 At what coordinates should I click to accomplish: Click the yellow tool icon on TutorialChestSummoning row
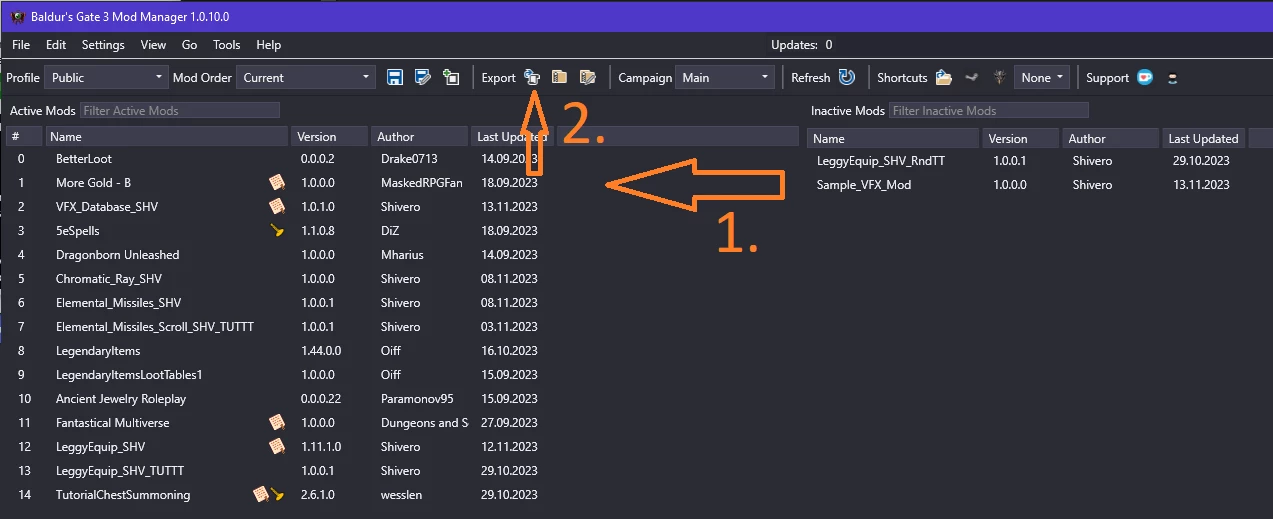click(x=278, y=494)
